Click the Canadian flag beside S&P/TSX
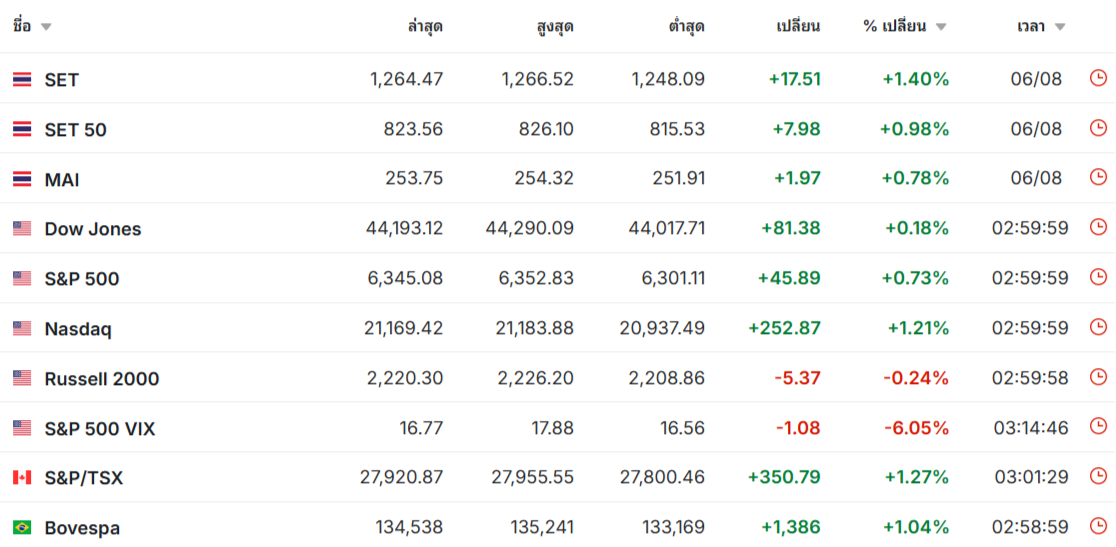This screenshot has width=1116, height=547. pyautogui.click(x=22, y=477)
